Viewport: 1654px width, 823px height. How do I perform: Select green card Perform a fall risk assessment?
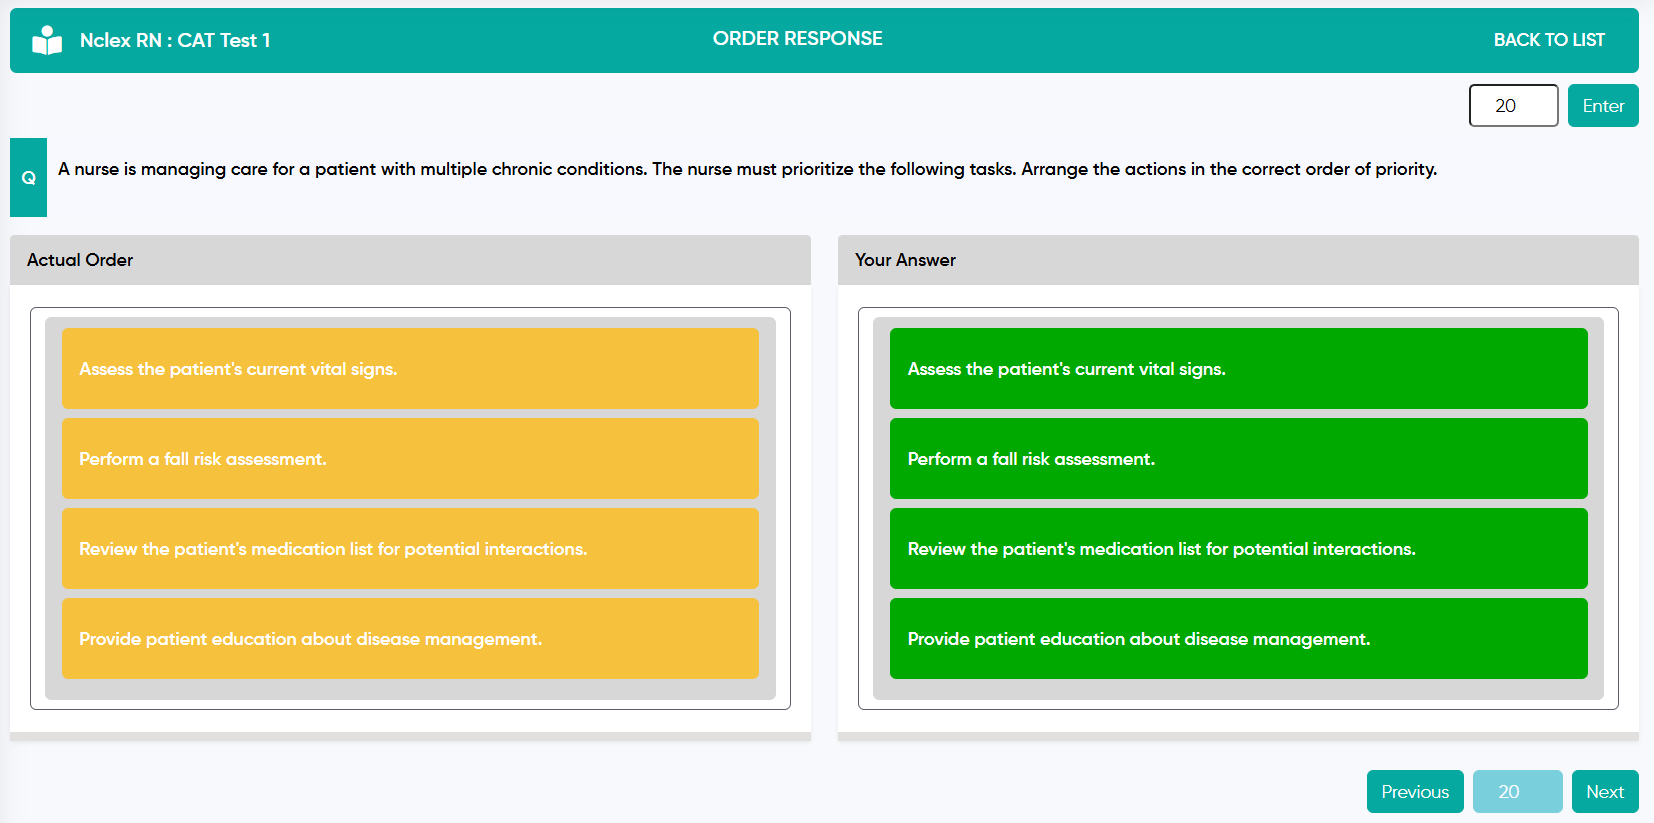(1239, 459)
